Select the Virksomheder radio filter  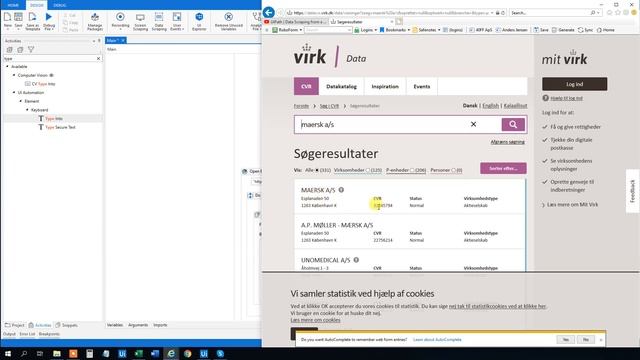pyautogui.click(x=368, y=170)
